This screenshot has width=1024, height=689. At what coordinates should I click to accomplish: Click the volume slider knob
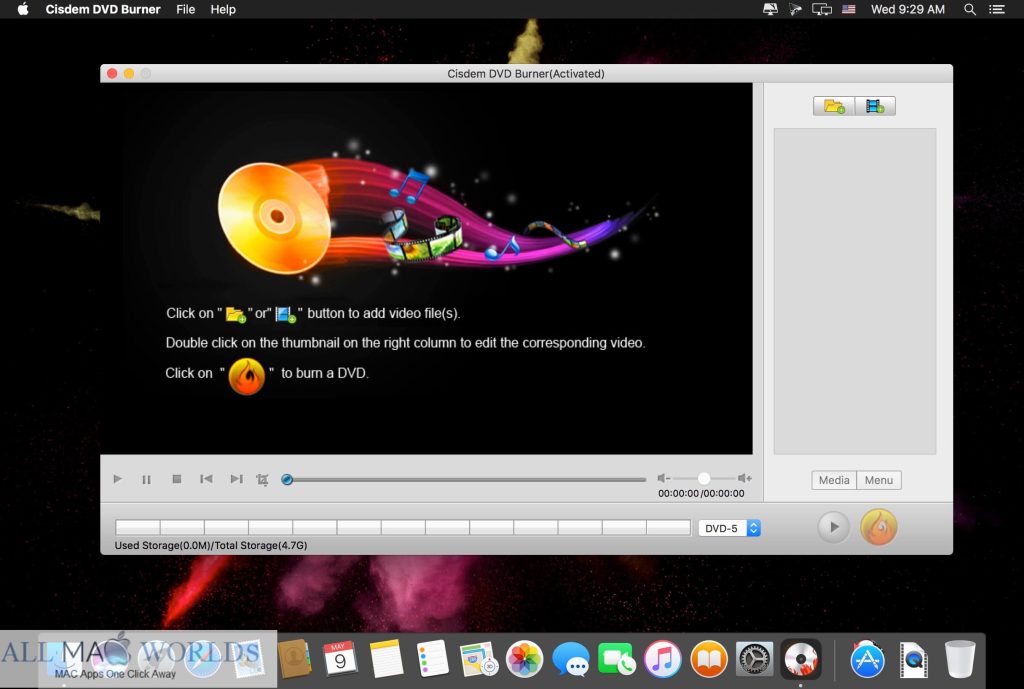(x=703, y=478)
